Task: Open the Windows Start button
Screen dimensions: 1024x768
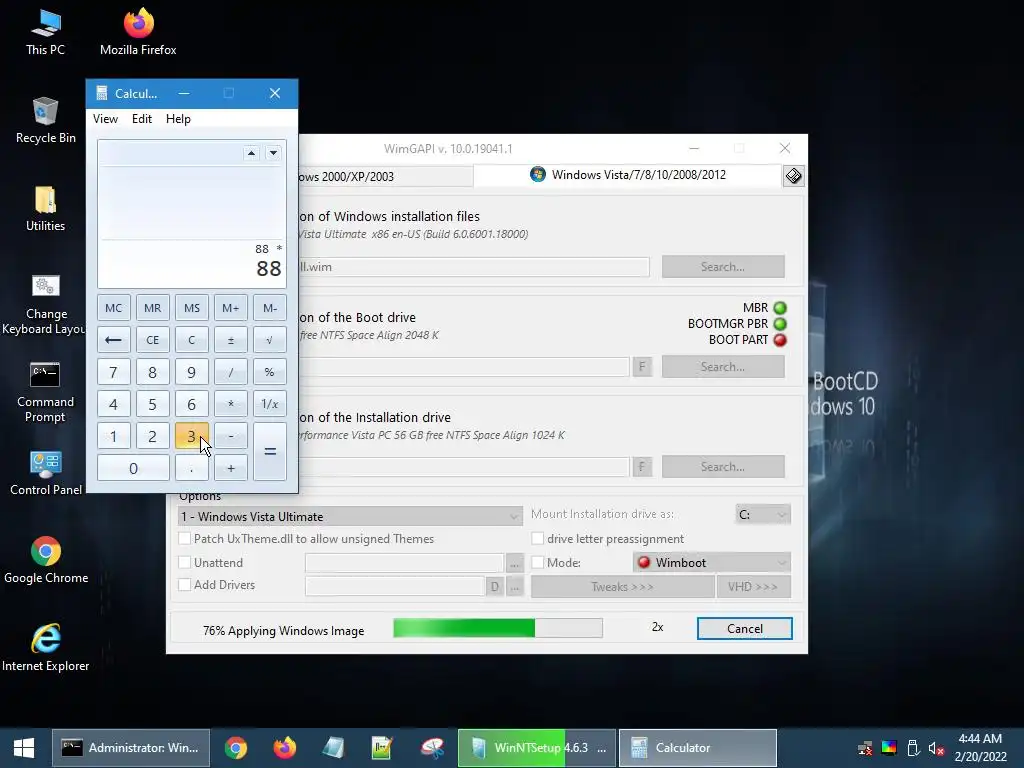Action: (x=24, y=748)
